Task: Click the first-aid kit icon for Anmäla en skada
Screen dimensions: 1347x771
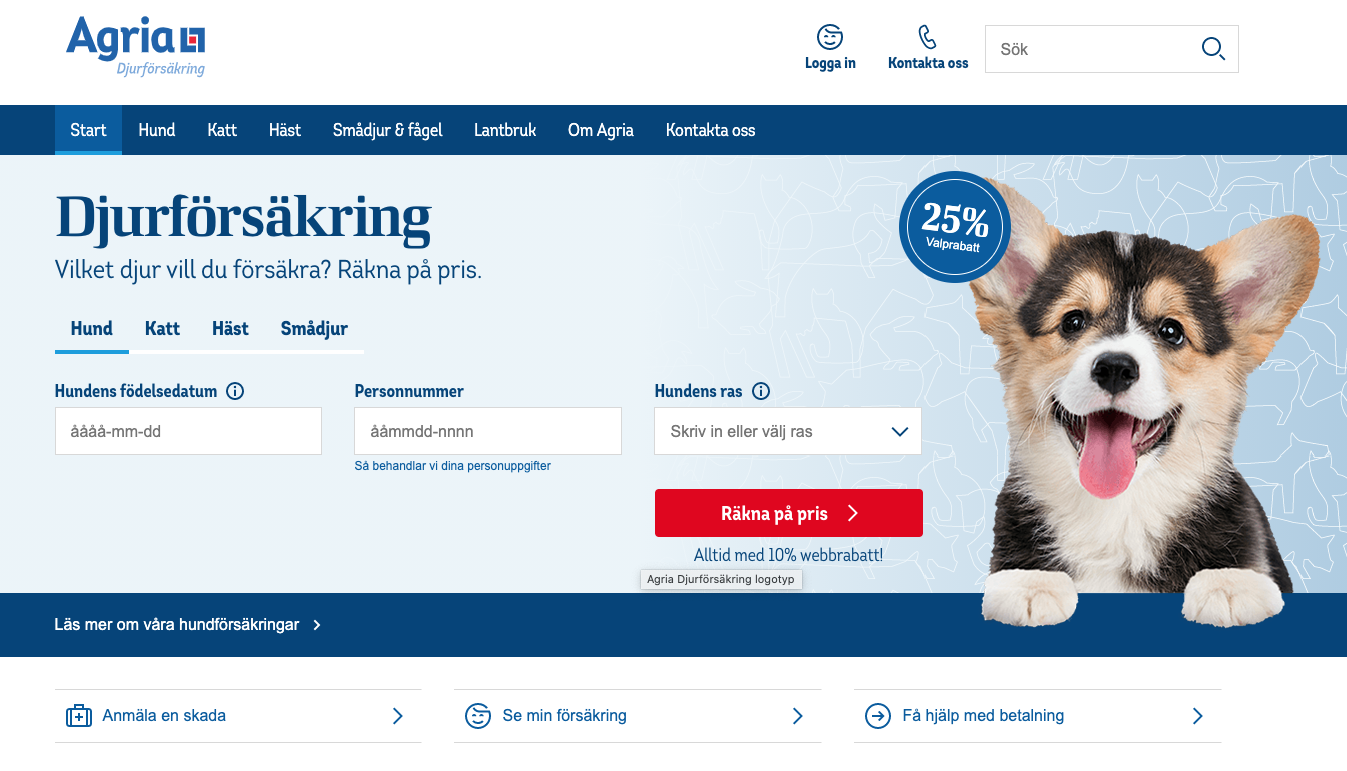Action: tap(79, 716)
